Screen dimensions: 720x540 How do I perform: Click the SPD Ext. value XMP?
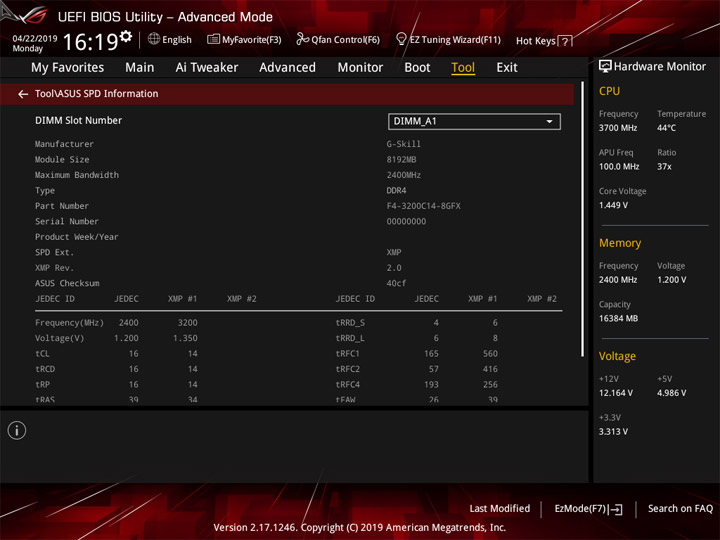click(x=394, y=252)
